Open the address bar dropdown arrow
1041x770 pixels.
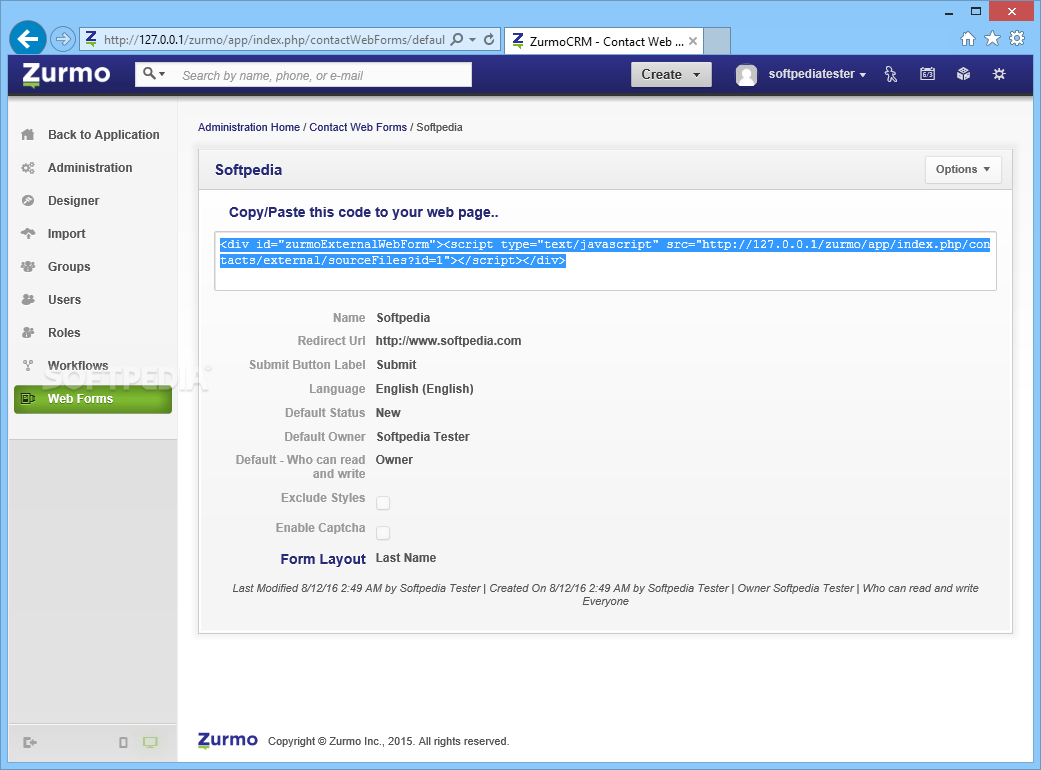pos(473,40)
